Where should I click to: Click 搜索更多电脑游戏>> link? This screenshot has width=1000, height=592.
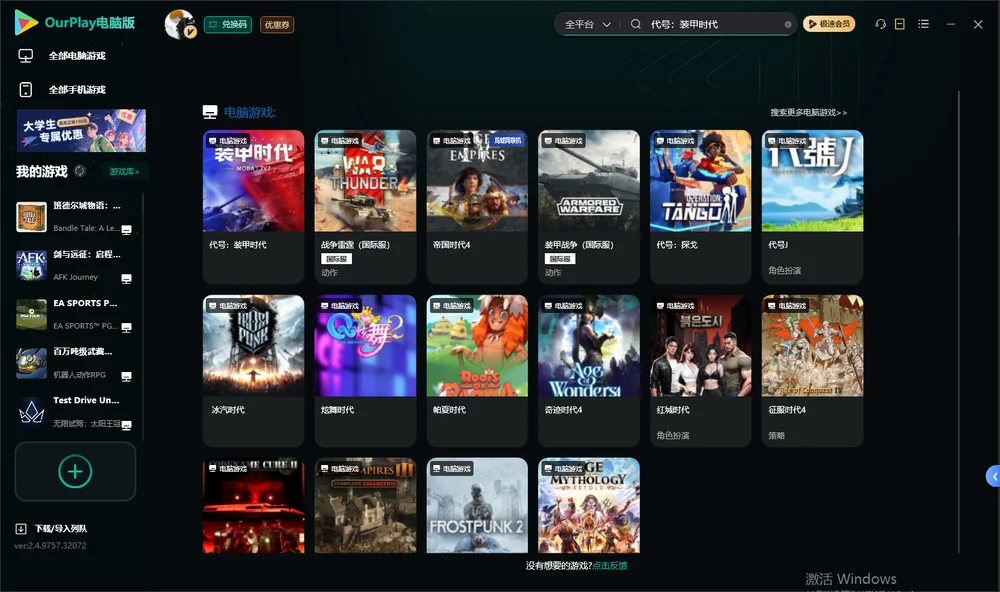[808, 113]
